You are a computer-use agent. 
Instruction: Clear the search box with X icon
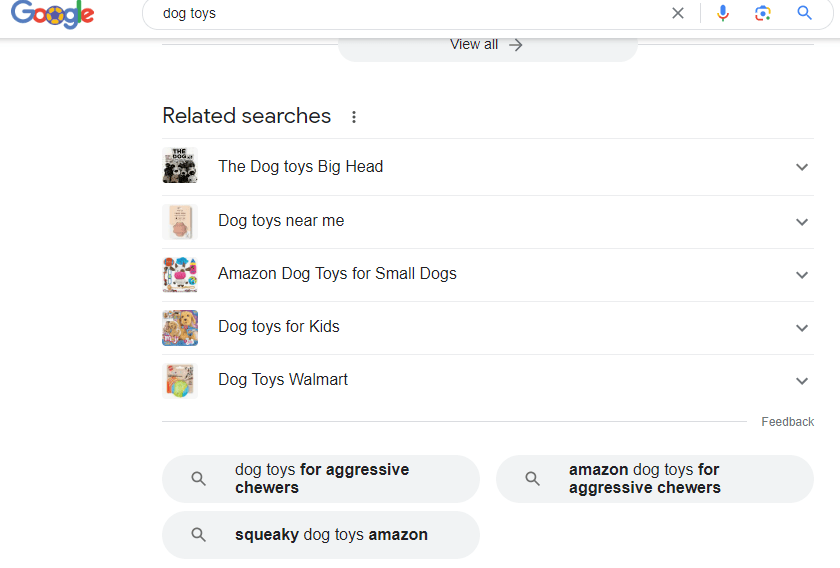pyautogui.click(x=678, y=13)
